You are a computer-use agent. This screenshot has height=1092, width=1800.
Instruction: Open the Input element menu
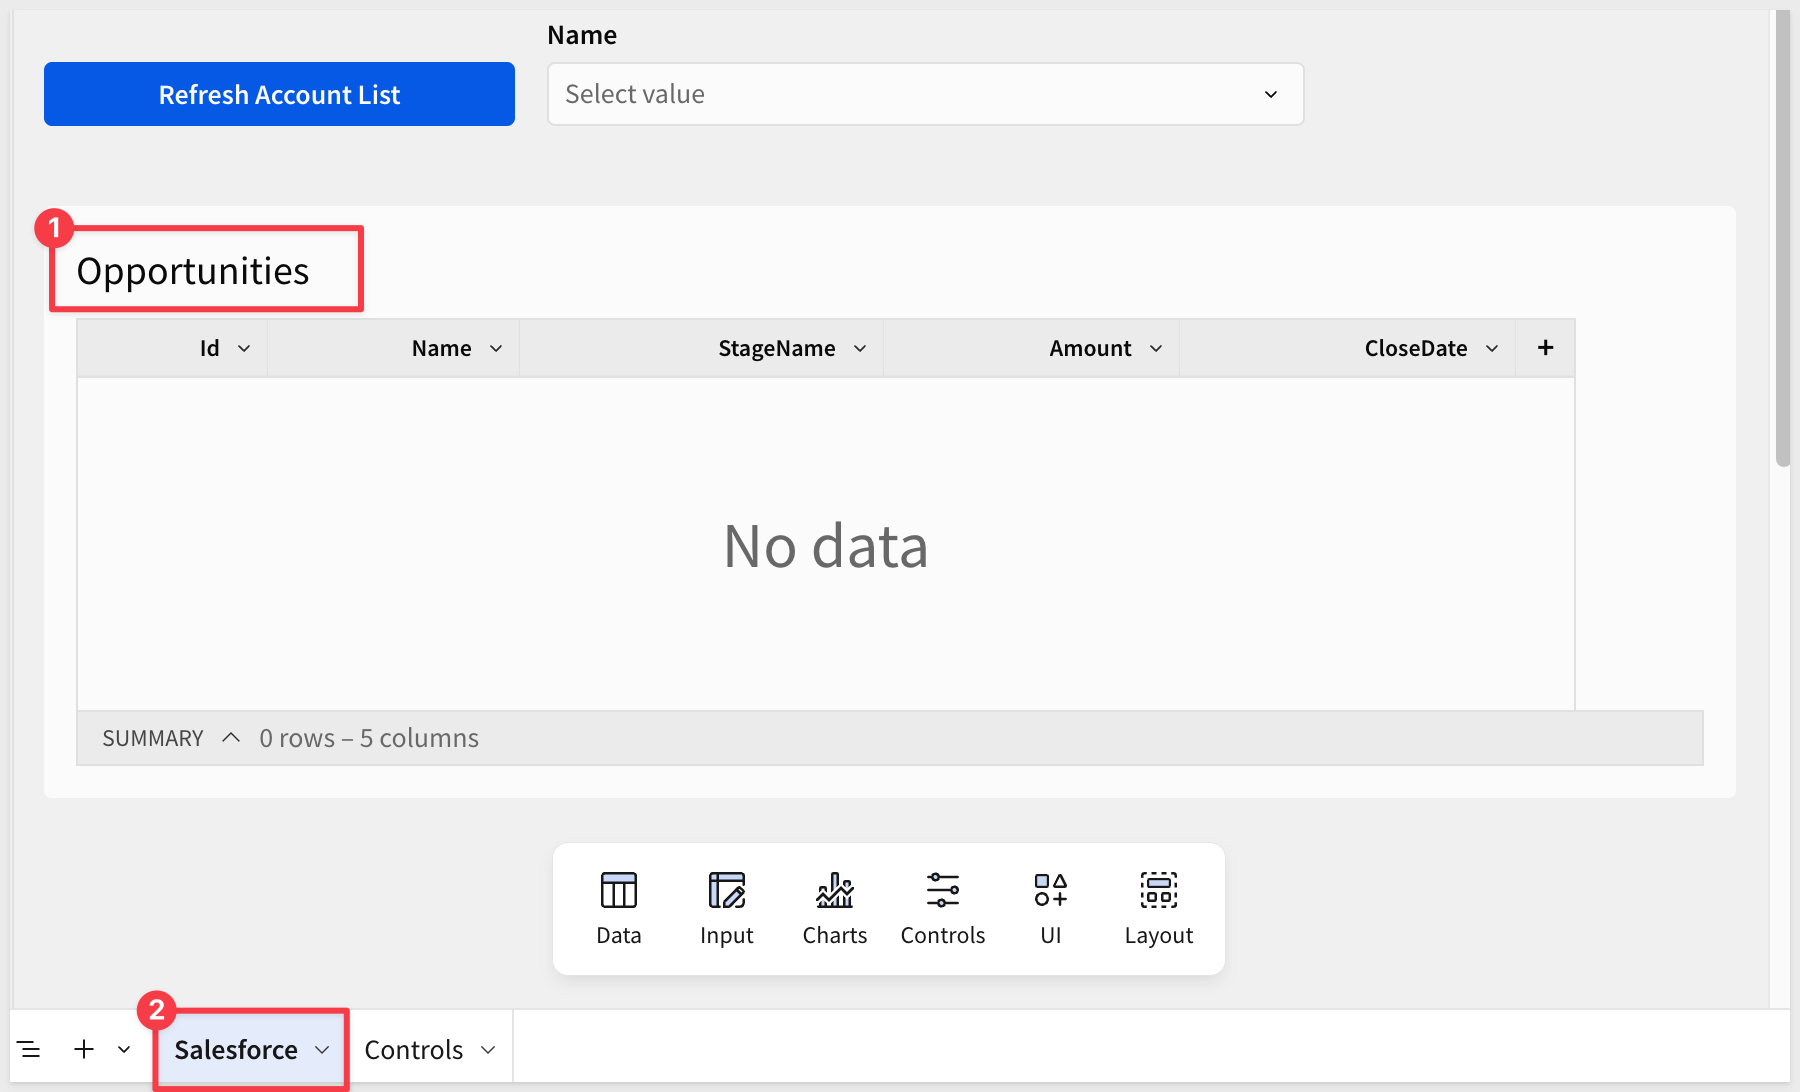[726, 908]
